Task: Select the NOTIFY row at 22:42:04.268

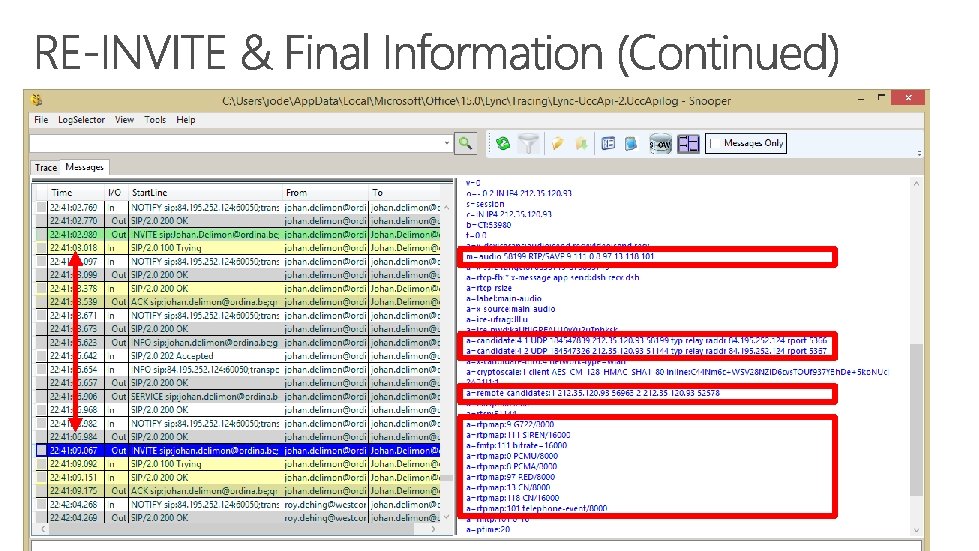Action: tap(238, 504)
